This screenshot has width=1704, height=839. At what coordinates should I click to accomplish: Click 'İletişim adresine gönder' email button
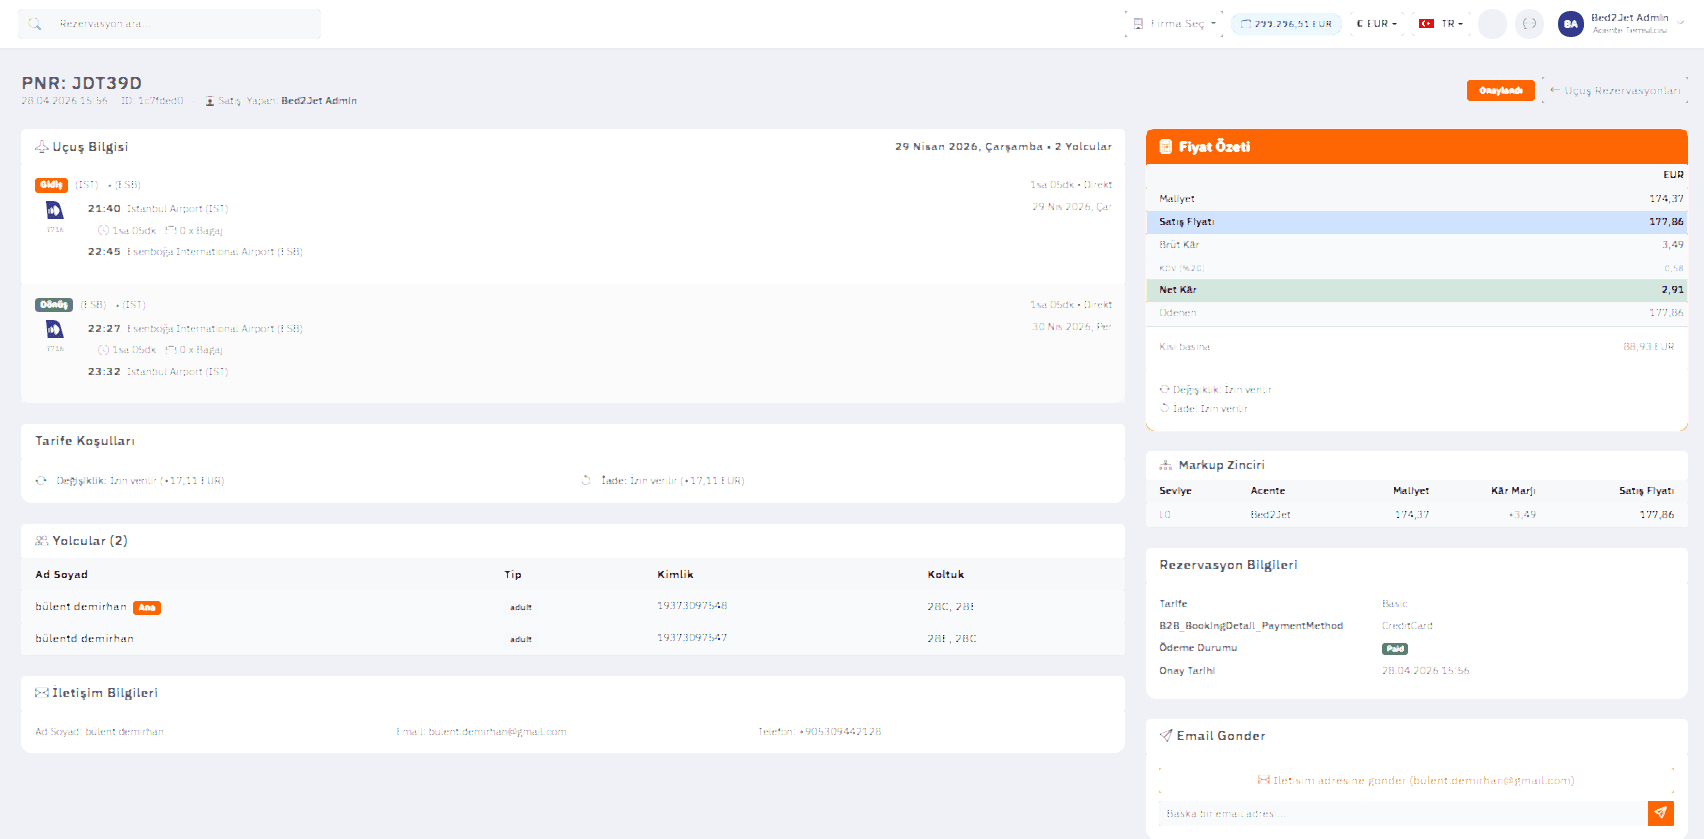click(1415, 780)
